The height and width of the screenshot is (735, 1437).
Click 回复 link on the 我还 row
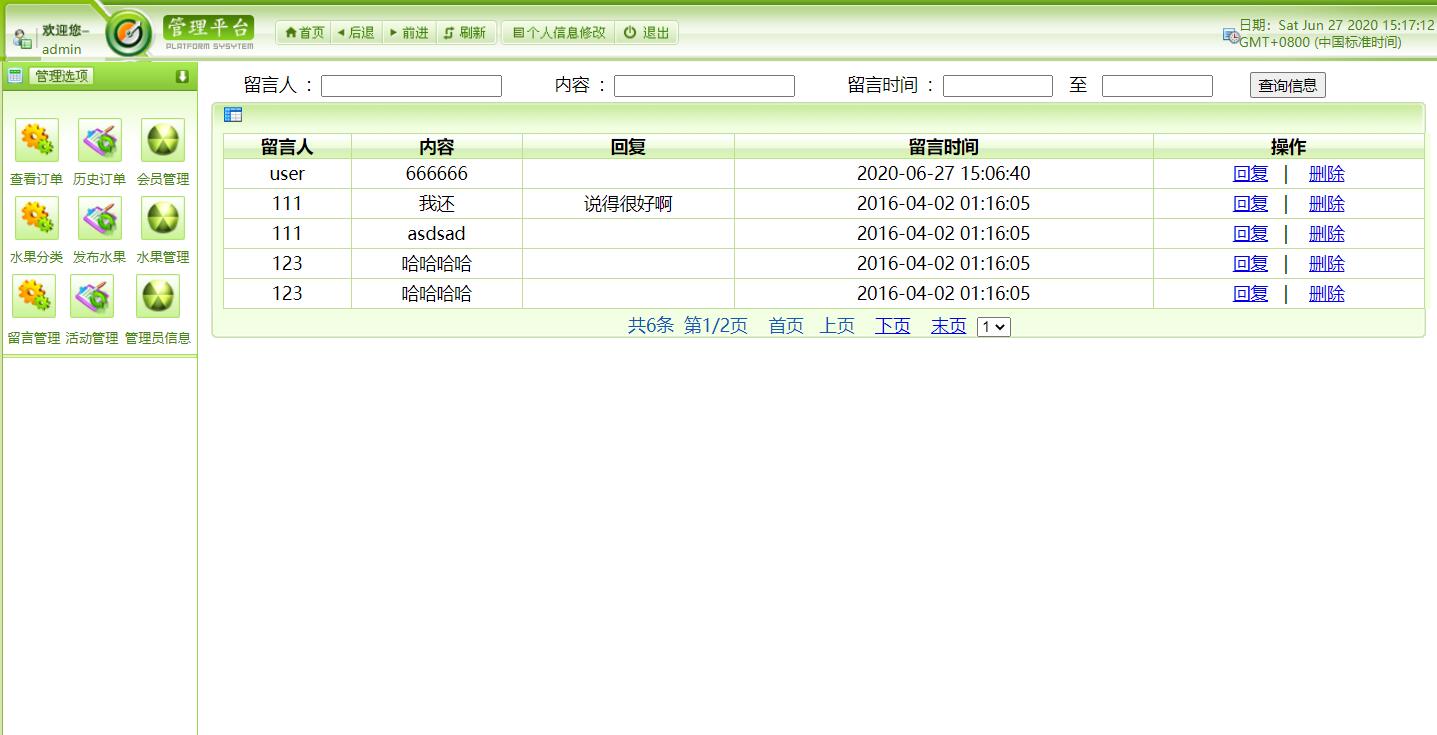(1250, 204)
